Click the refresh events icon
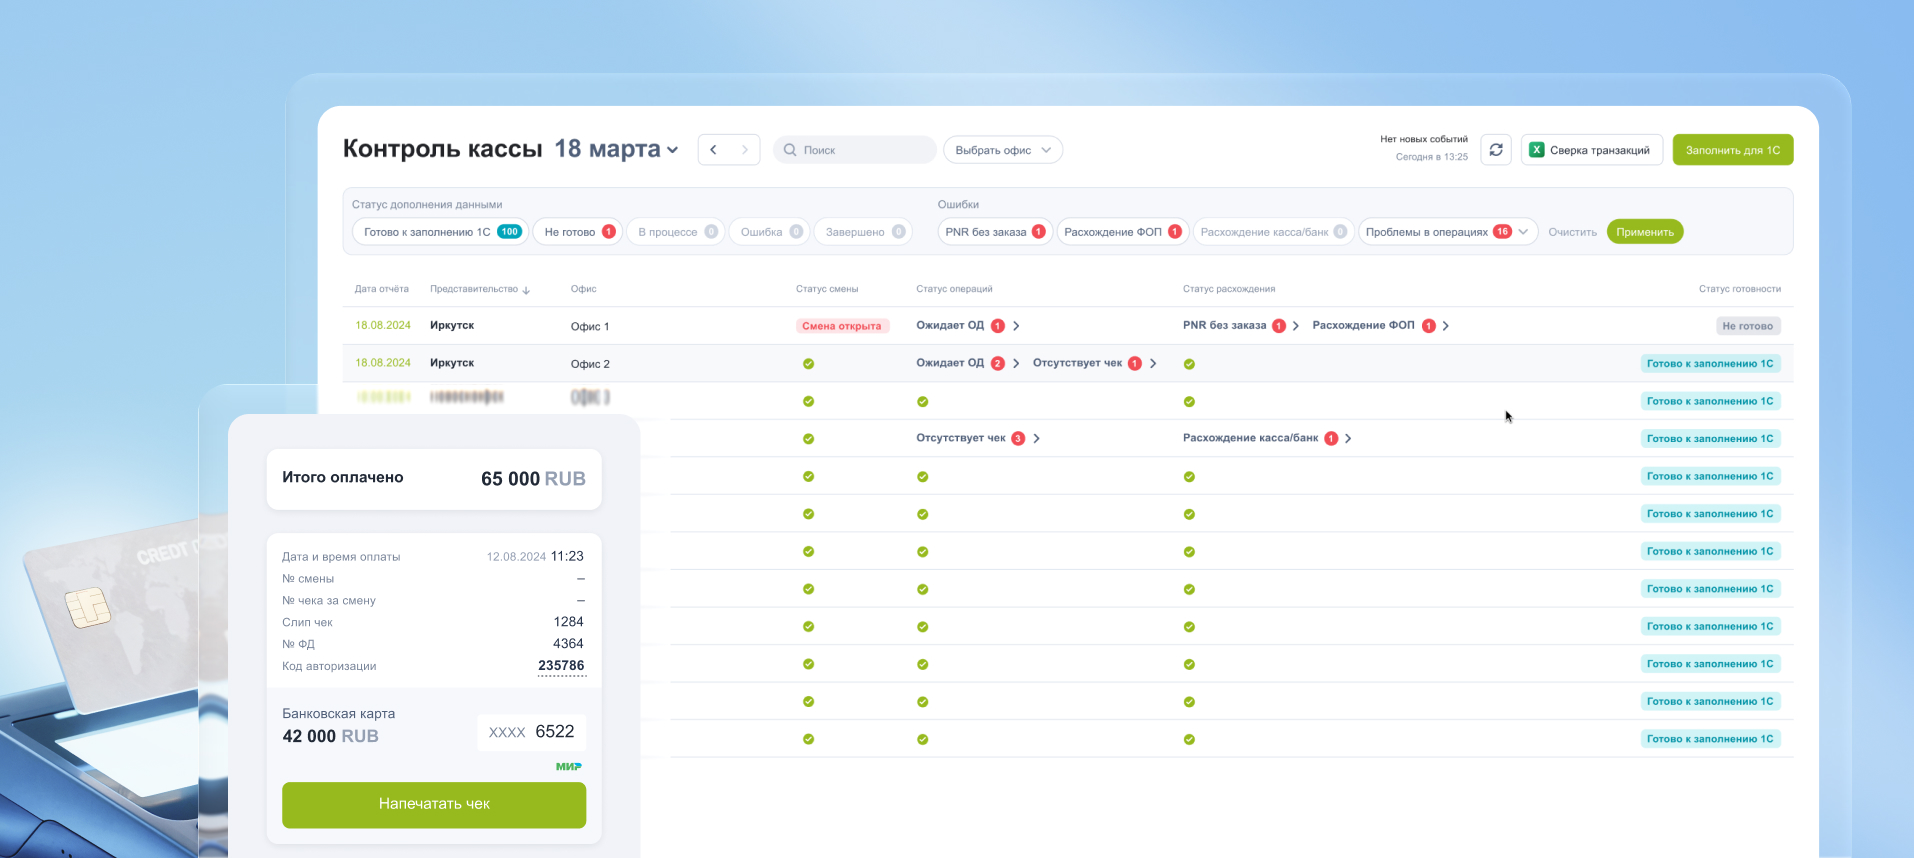 [1495, 150]
